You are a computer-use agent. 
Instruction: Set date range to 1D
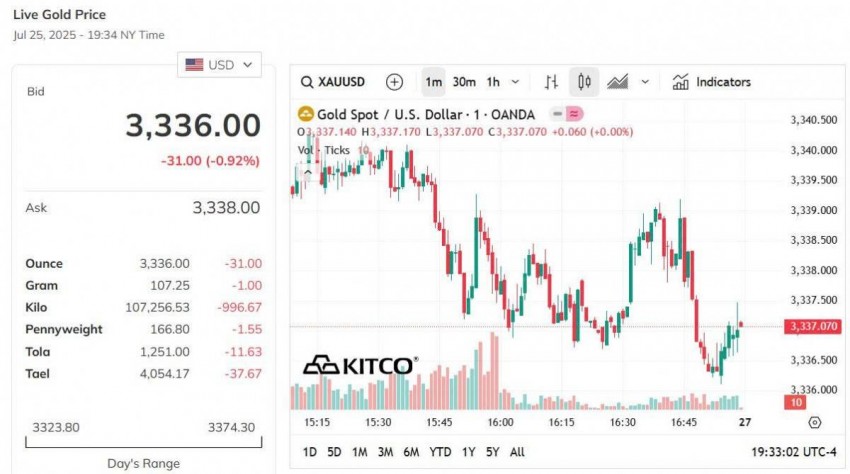tap(310, 452)
